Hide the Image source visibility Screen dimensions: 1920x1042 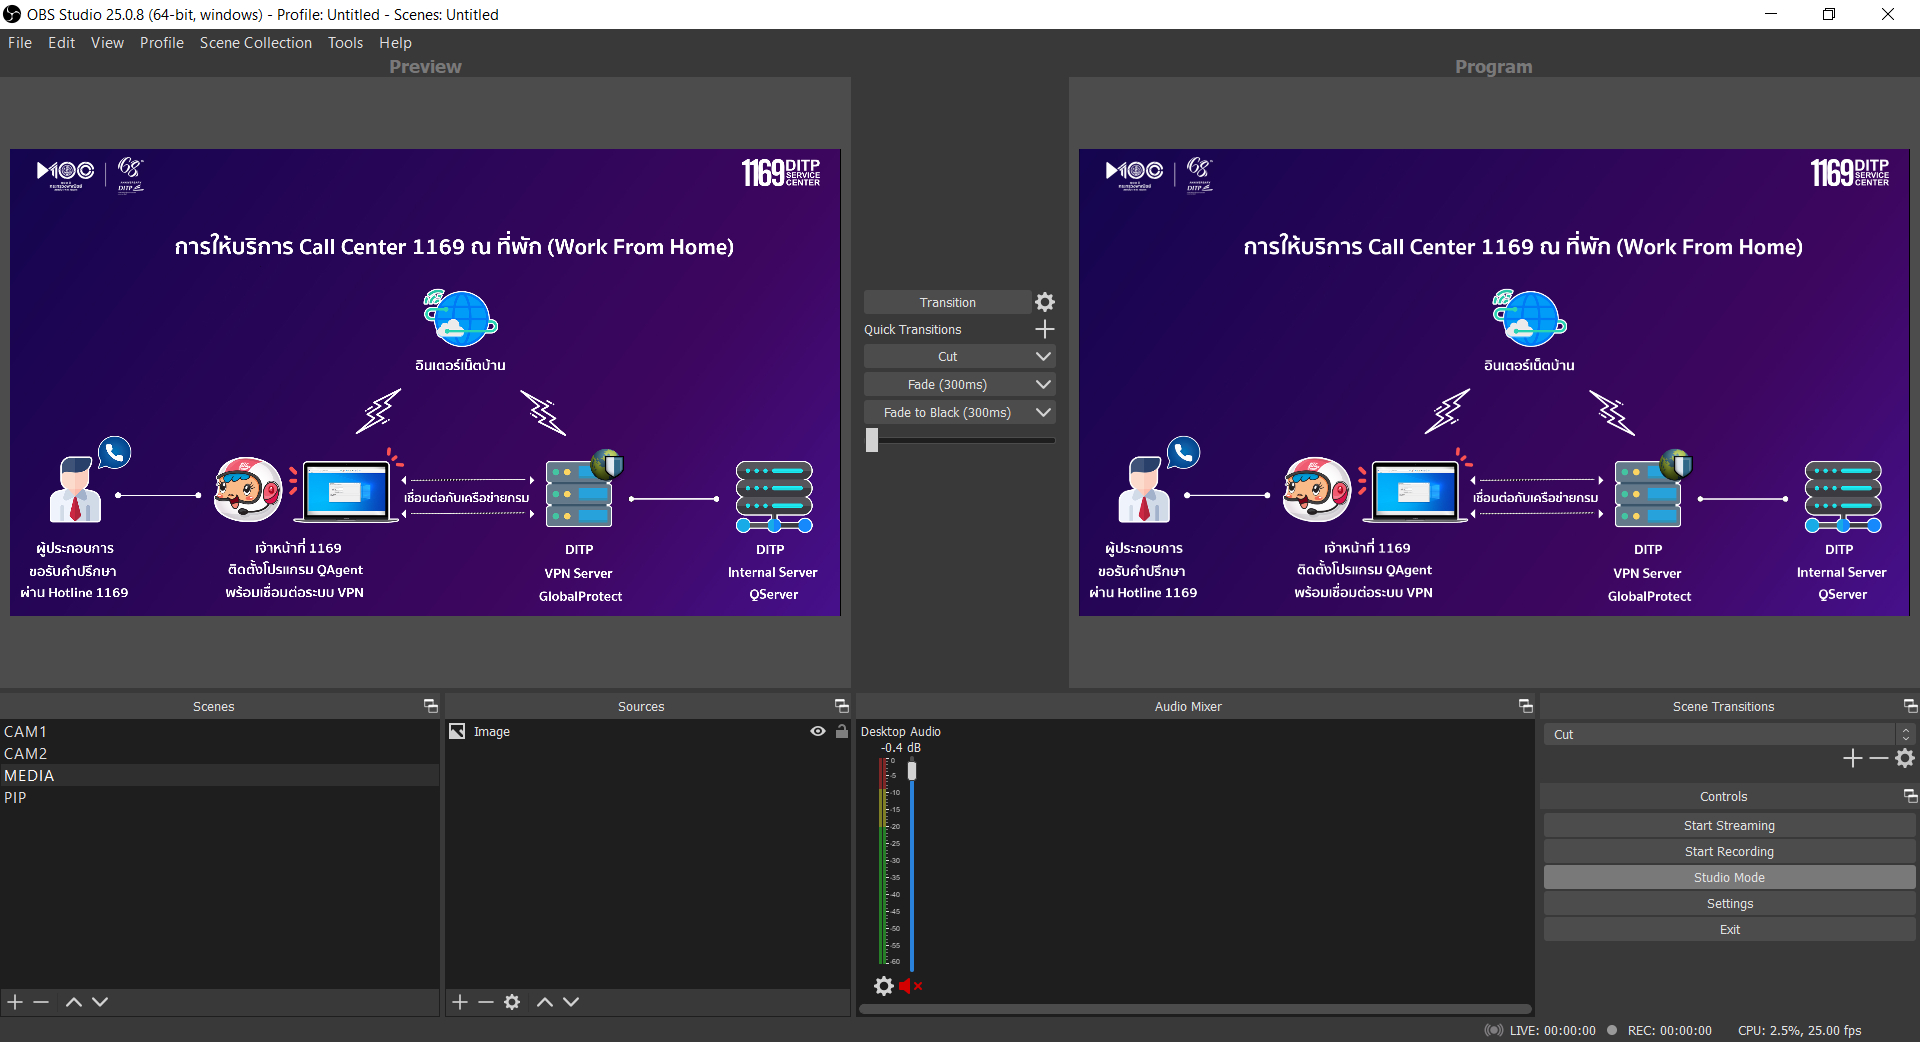pos(818,731)
